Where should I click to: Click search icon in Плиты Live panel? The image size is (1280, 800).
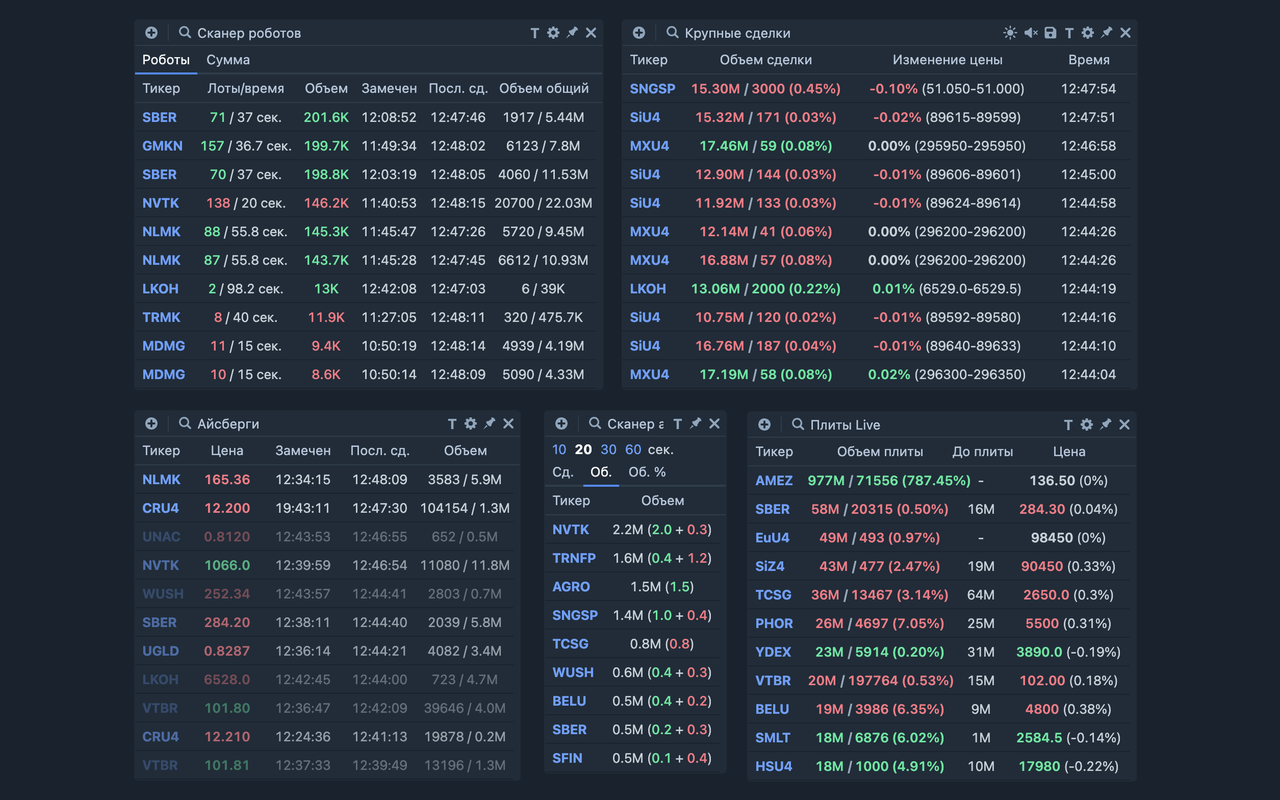click(x=798, y=424)
